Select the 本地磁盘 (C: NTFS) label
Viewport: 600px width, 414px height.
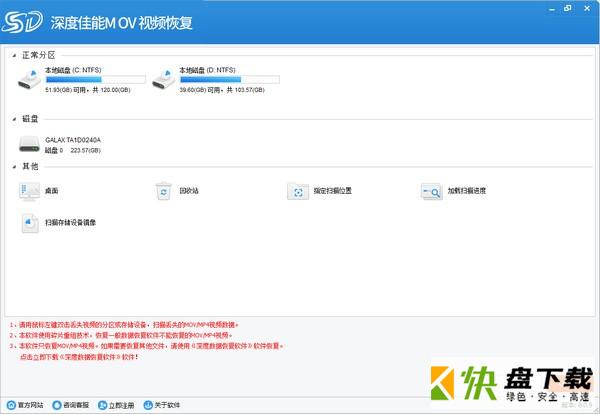(x=73, y=70)
